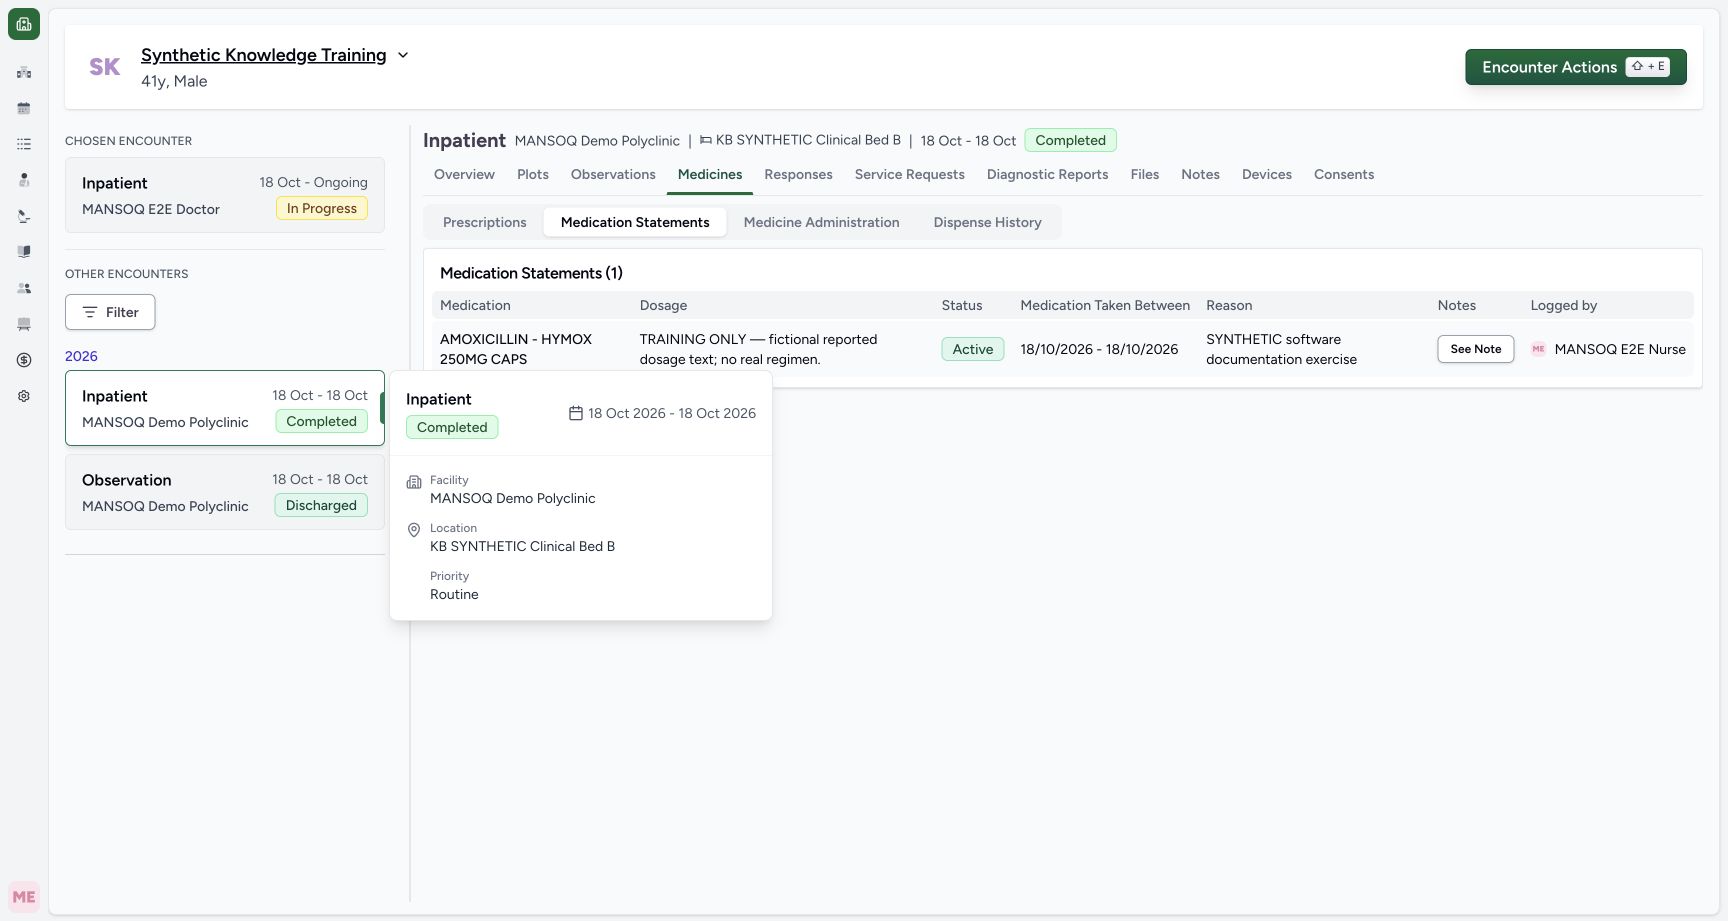This screenshot has height=921, width=1728.
Task: Click the SK patient avatar initials
Action: 105,67
